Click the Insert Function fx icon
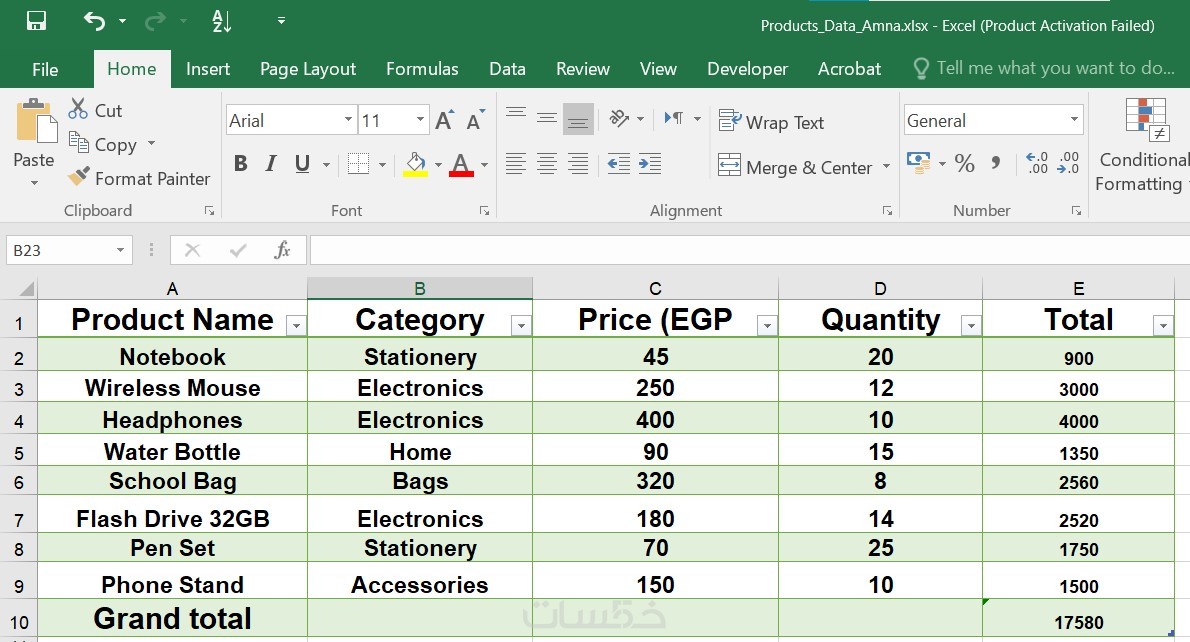 tap(282, 250)
